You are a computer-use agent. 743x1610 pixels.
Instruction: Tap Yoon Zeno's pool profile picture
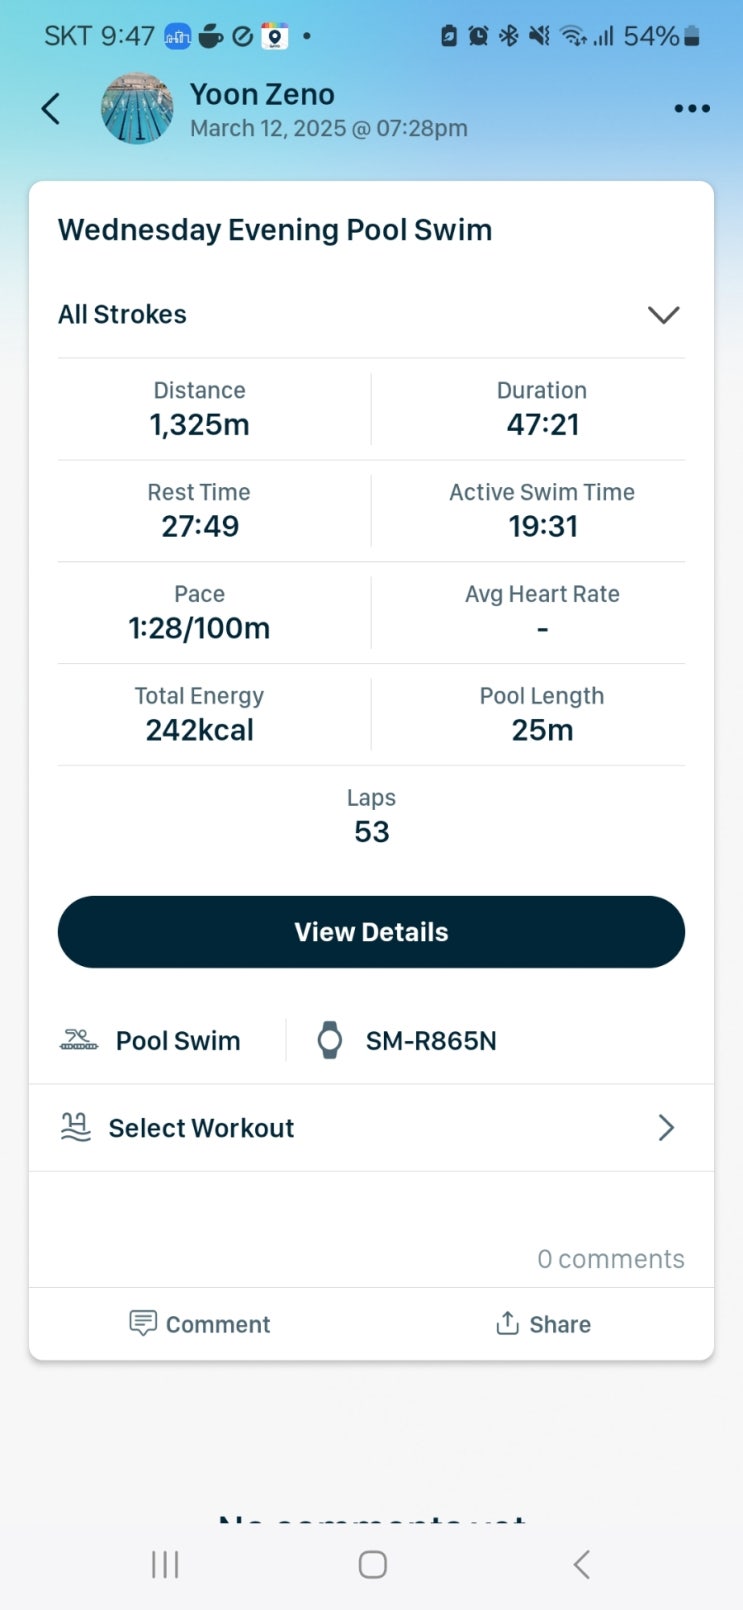tap(137, 109)
